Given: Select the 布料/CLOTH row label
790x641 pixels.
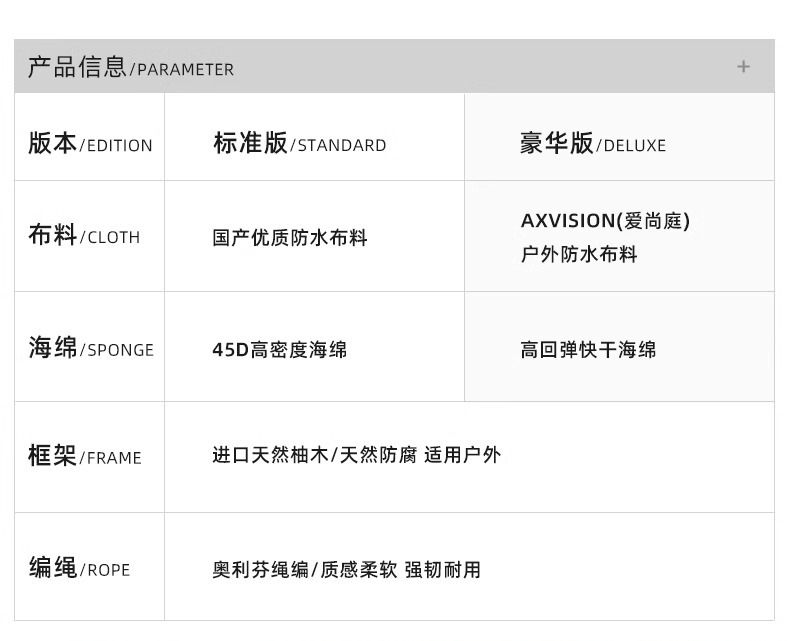Looking at the screenshot, I should 84,236.
